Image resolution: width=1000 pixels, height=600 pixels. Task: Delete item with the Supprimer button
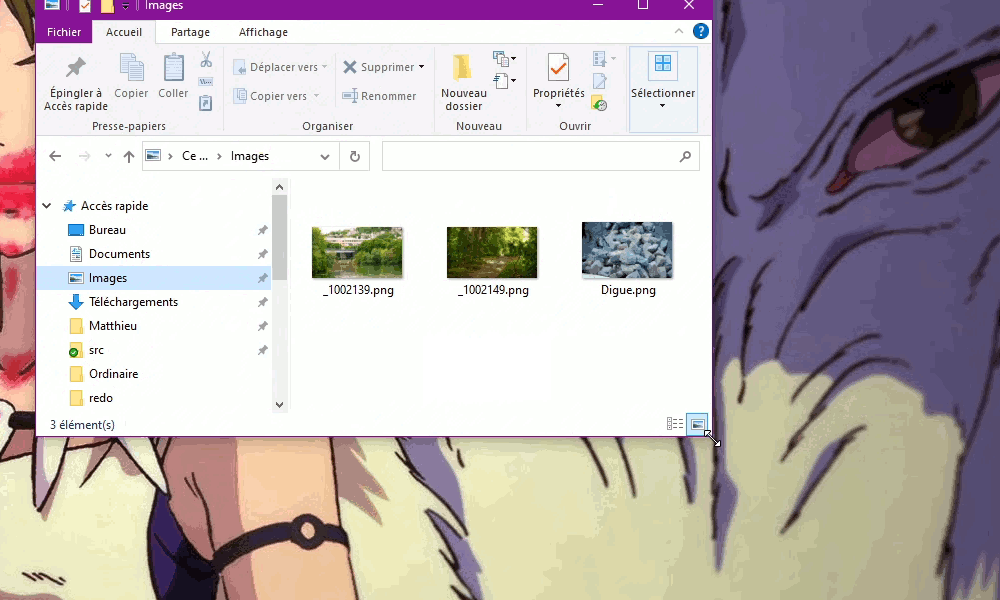pos(379,67)
